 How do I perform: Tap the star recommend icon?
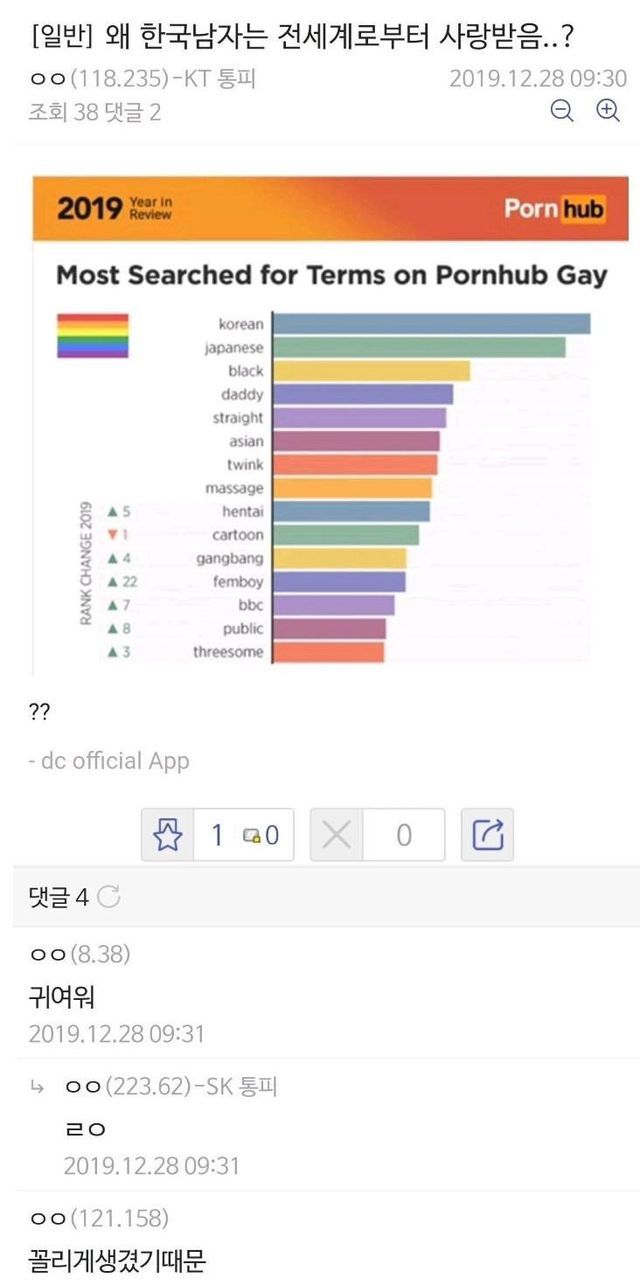coord(168,835)
